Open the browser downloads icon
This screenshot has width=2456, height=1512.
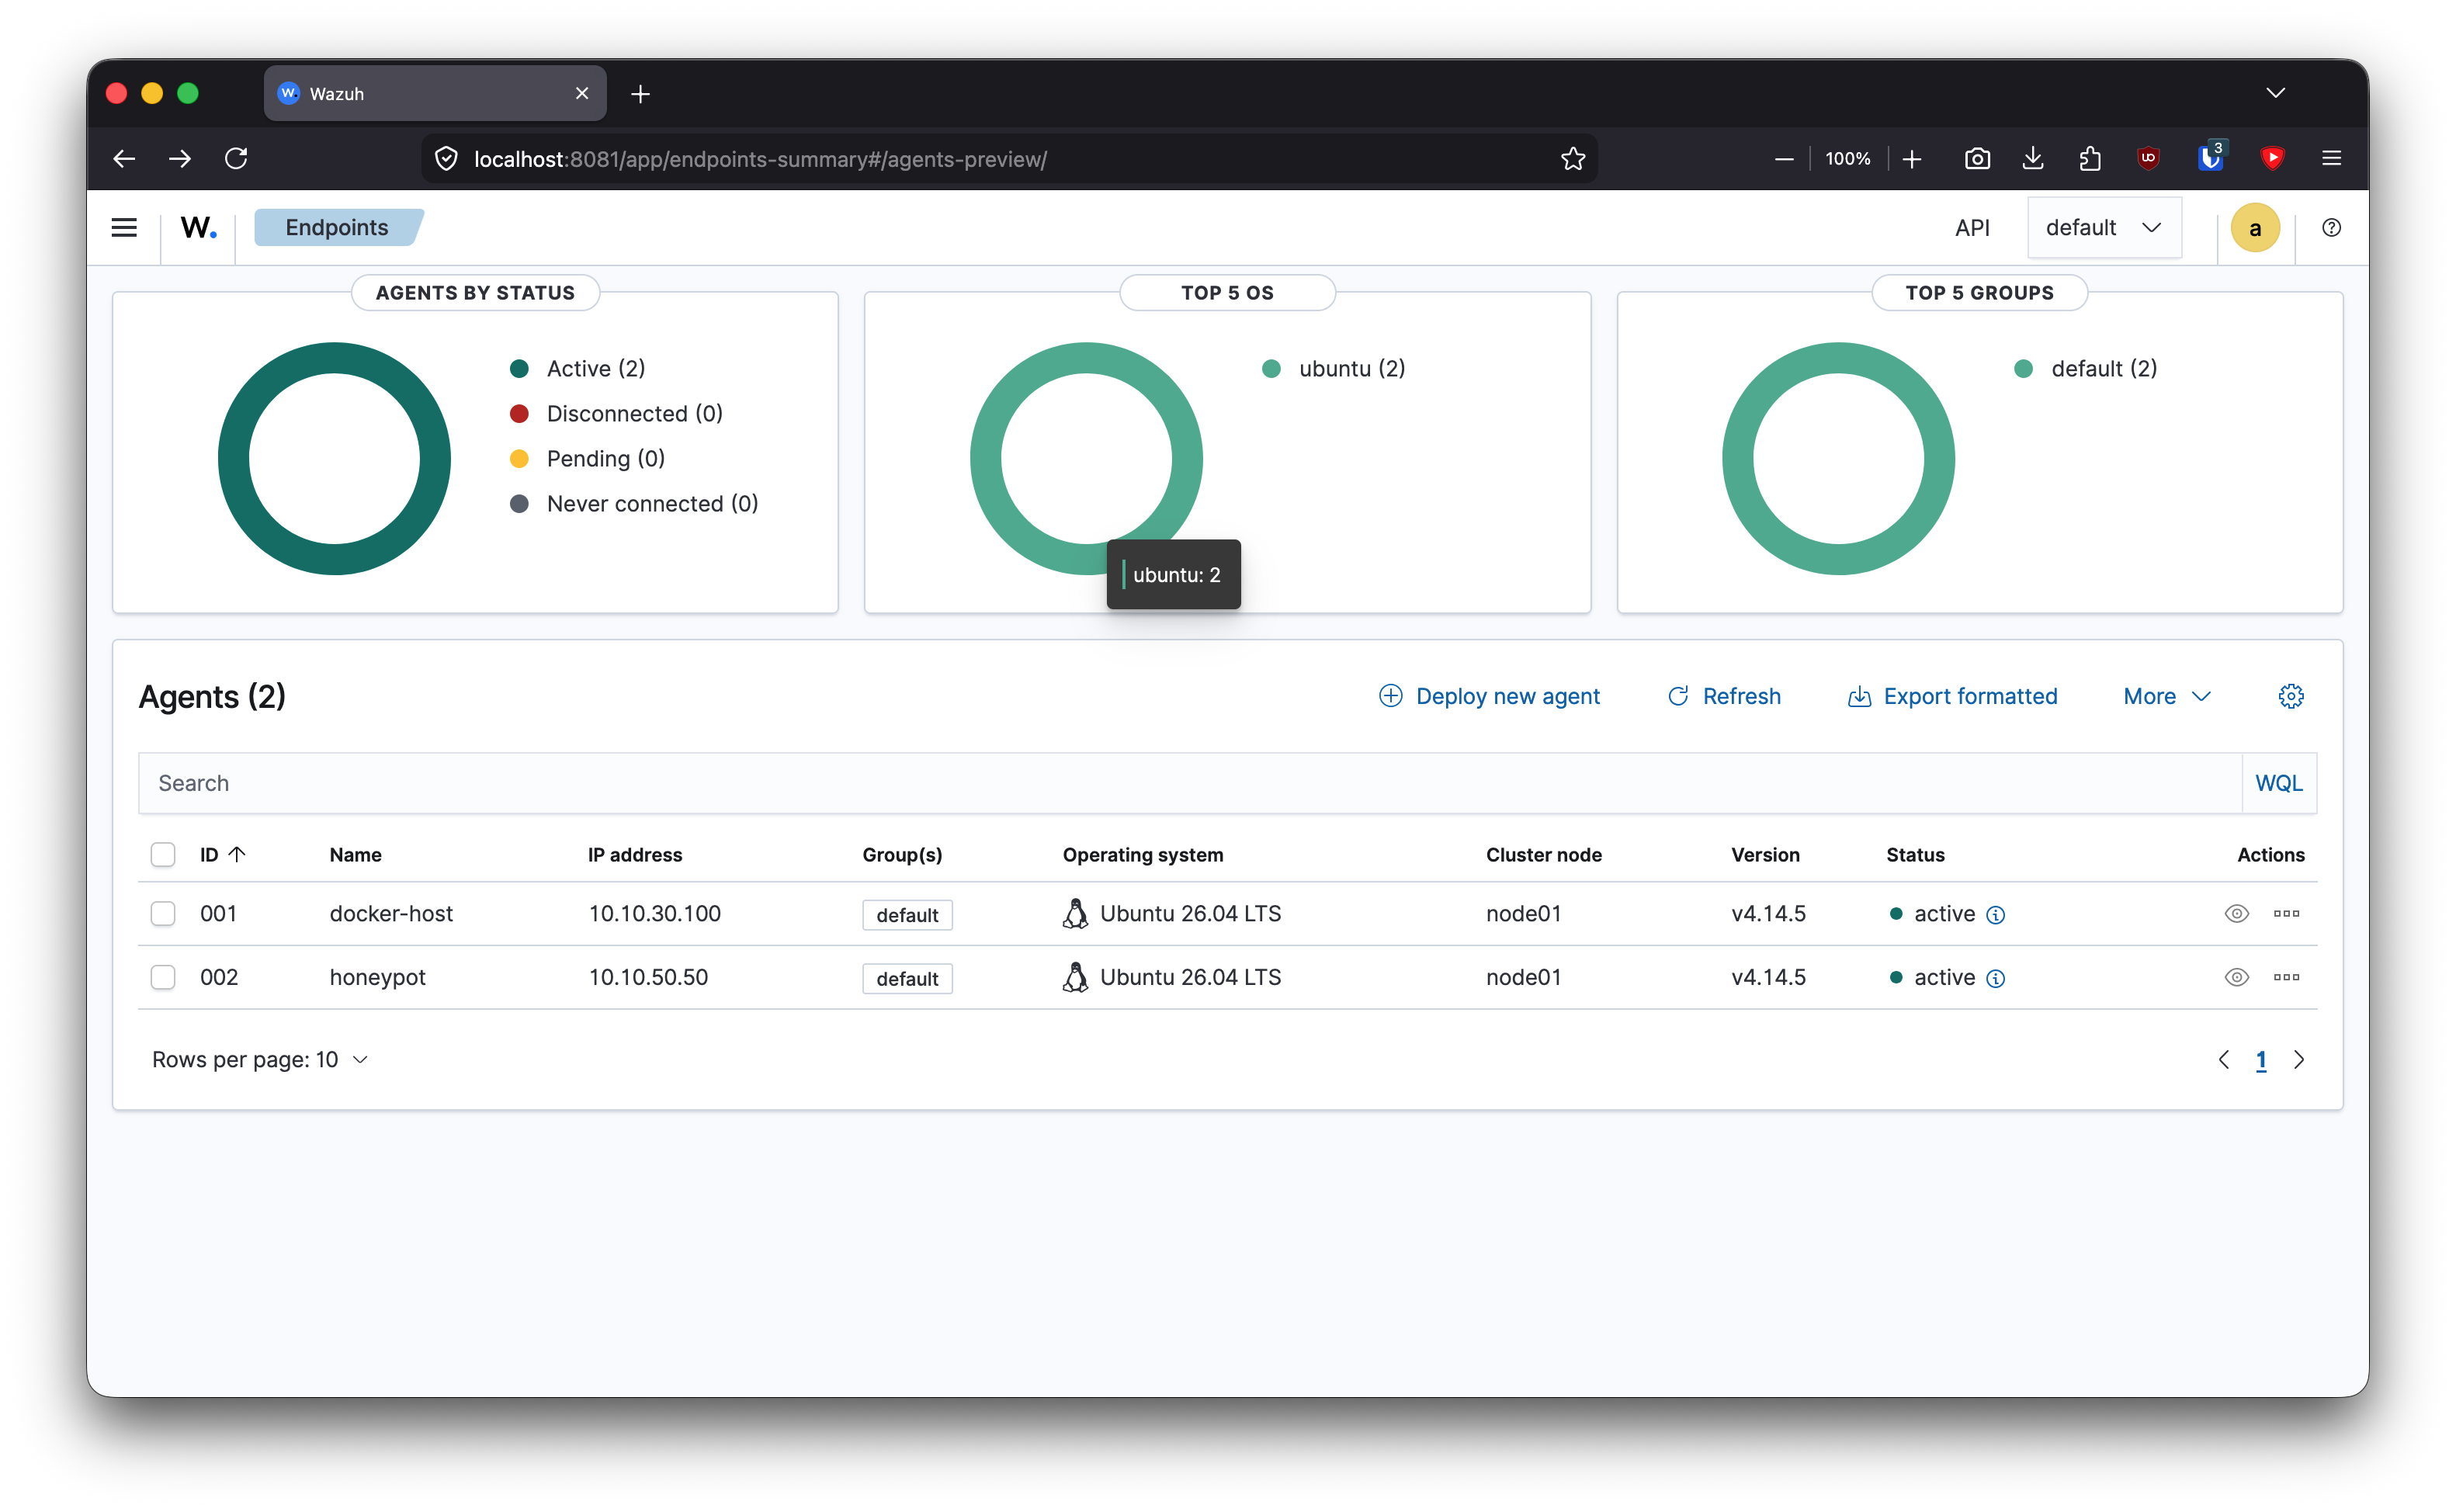point(2033,158)
